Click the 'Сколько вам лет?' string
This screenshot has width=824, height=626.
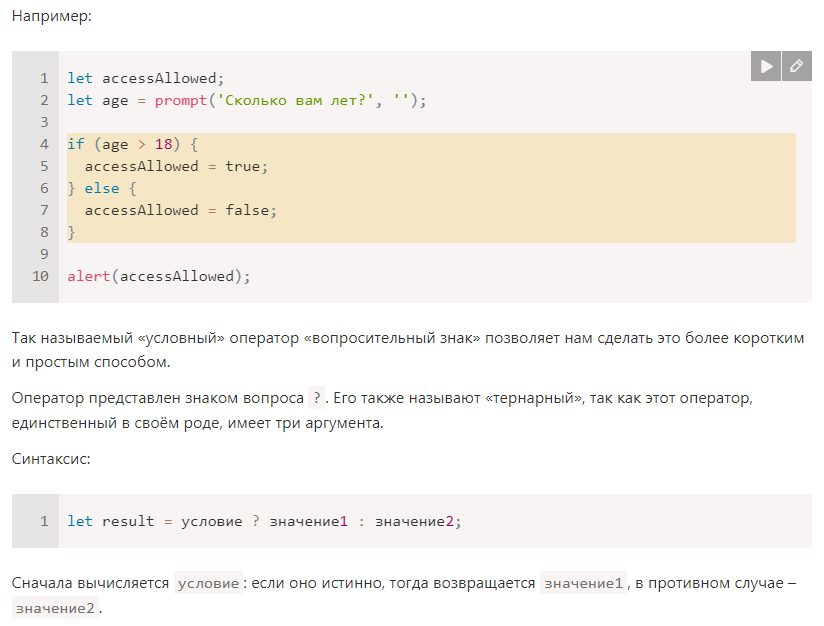click(299, 101)
